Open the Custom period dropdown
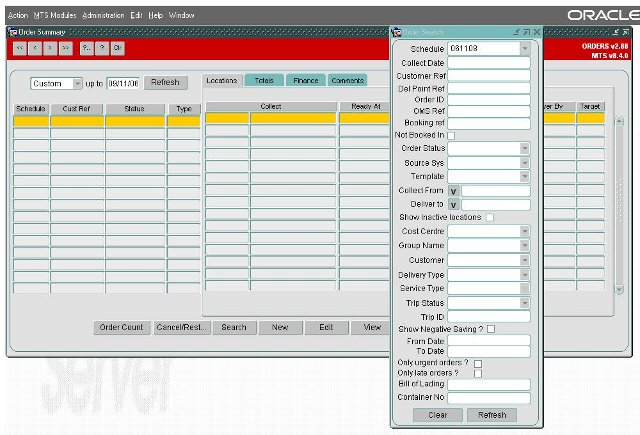Image resolution: width=640 pixels, height=435 pixels. point(77,84)
